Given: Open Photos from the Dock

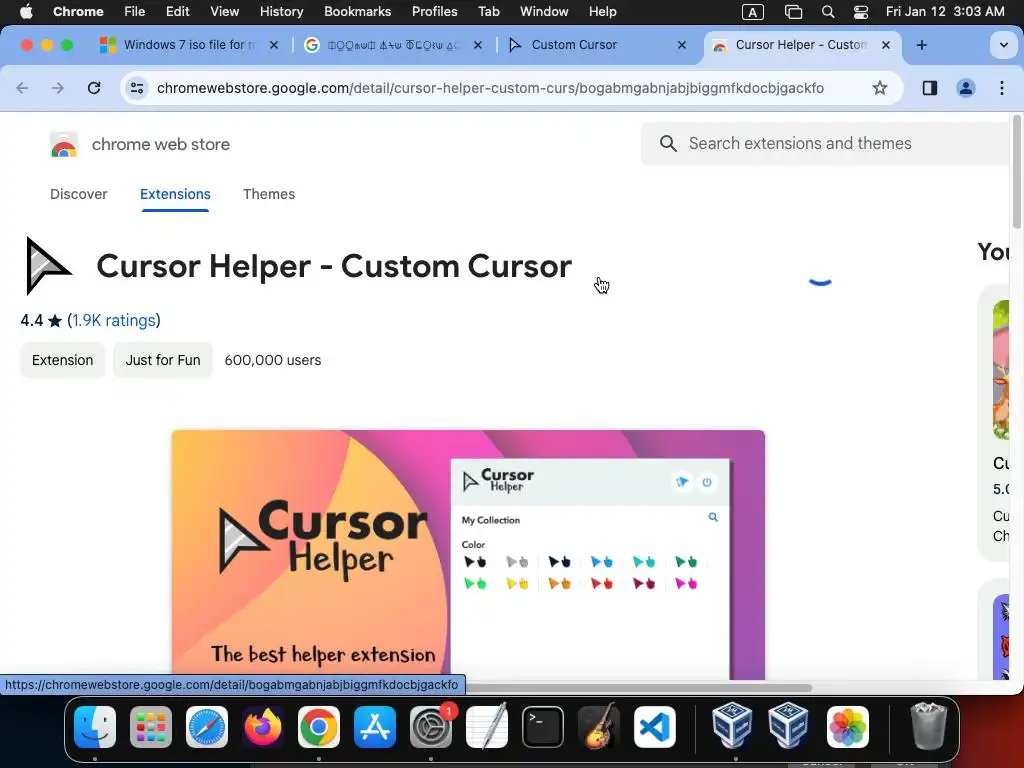Looking at the screenshot, I should click(x=848, y=726).
